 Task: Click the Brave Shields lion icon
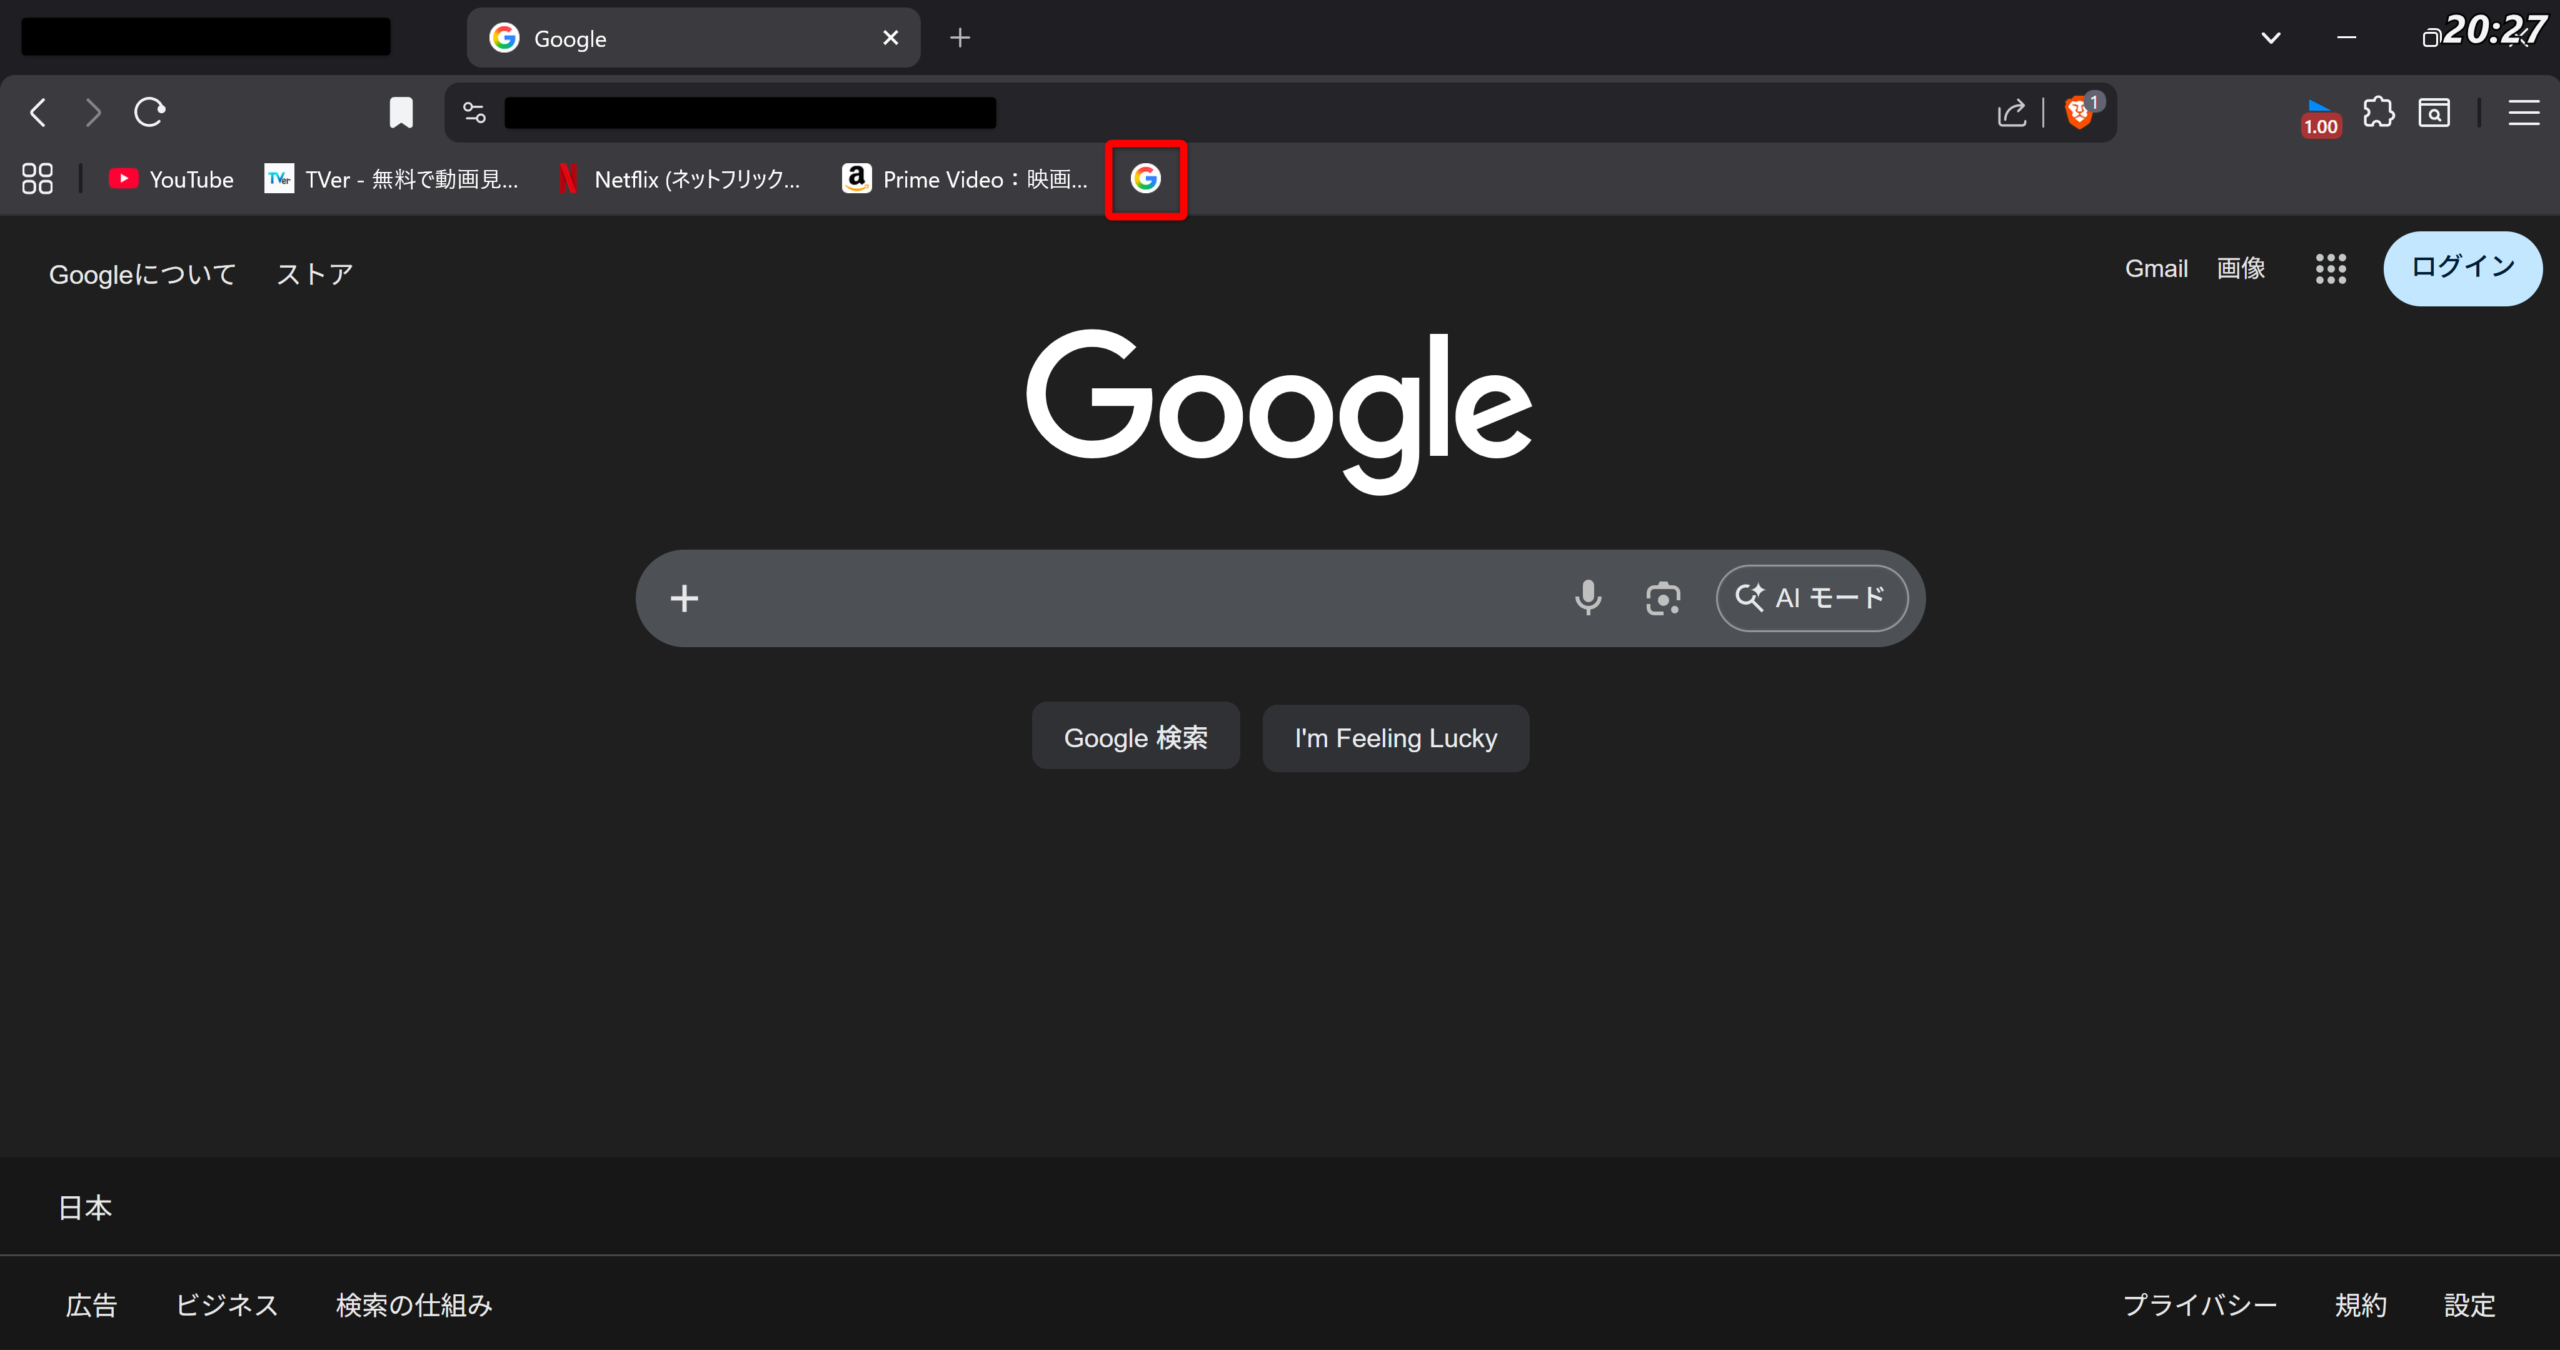tap(2079, 112)
